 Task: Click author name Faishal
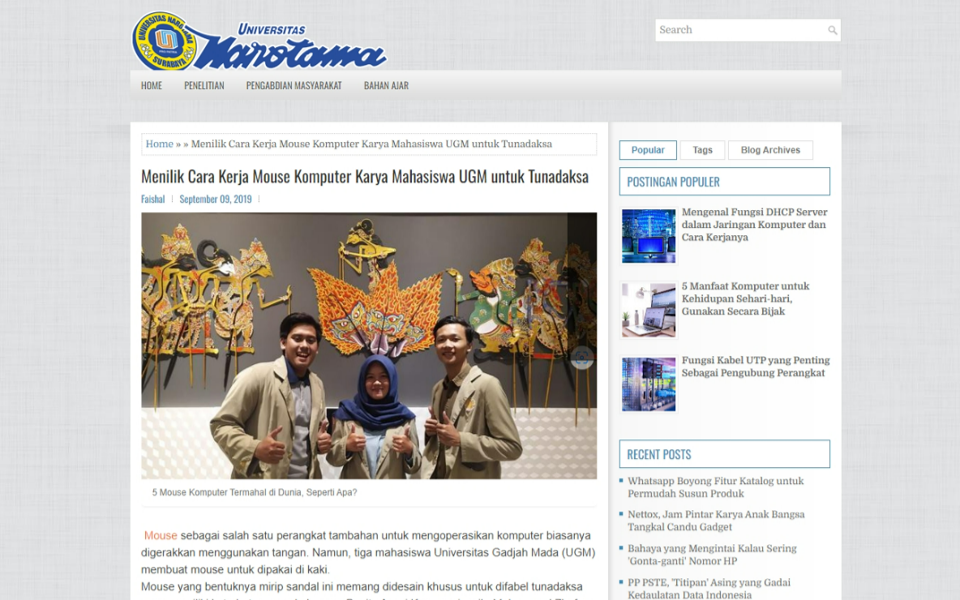click(x=153, y=199)
